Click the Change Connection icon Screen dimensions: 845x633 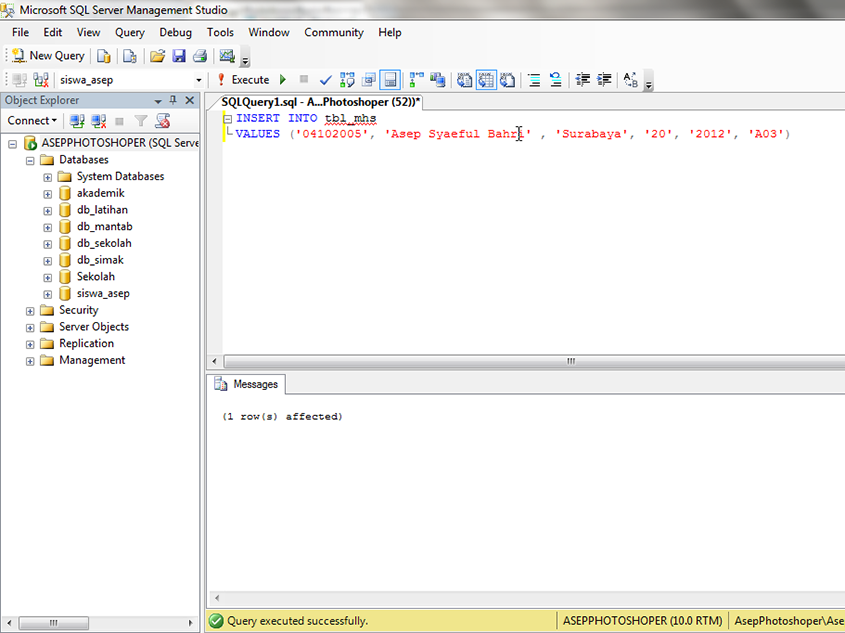[41, 80]
